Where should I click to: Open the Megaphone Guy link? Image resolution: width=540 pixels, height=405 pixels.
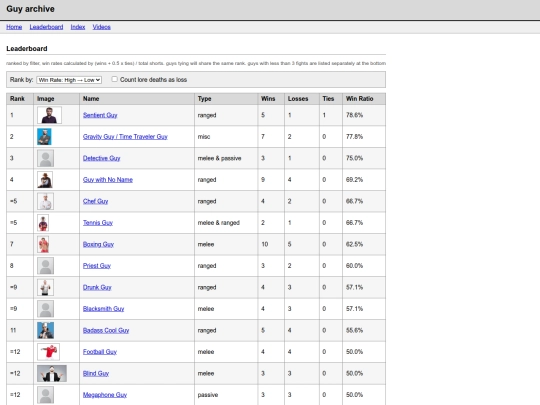click(x=105, y=395)
